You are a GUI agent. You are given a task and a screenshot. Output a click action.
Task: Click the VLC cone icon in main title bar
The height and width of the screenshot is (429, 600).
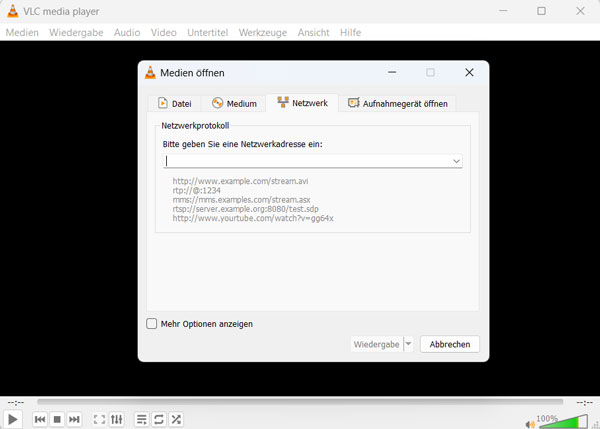pos(13,11)
